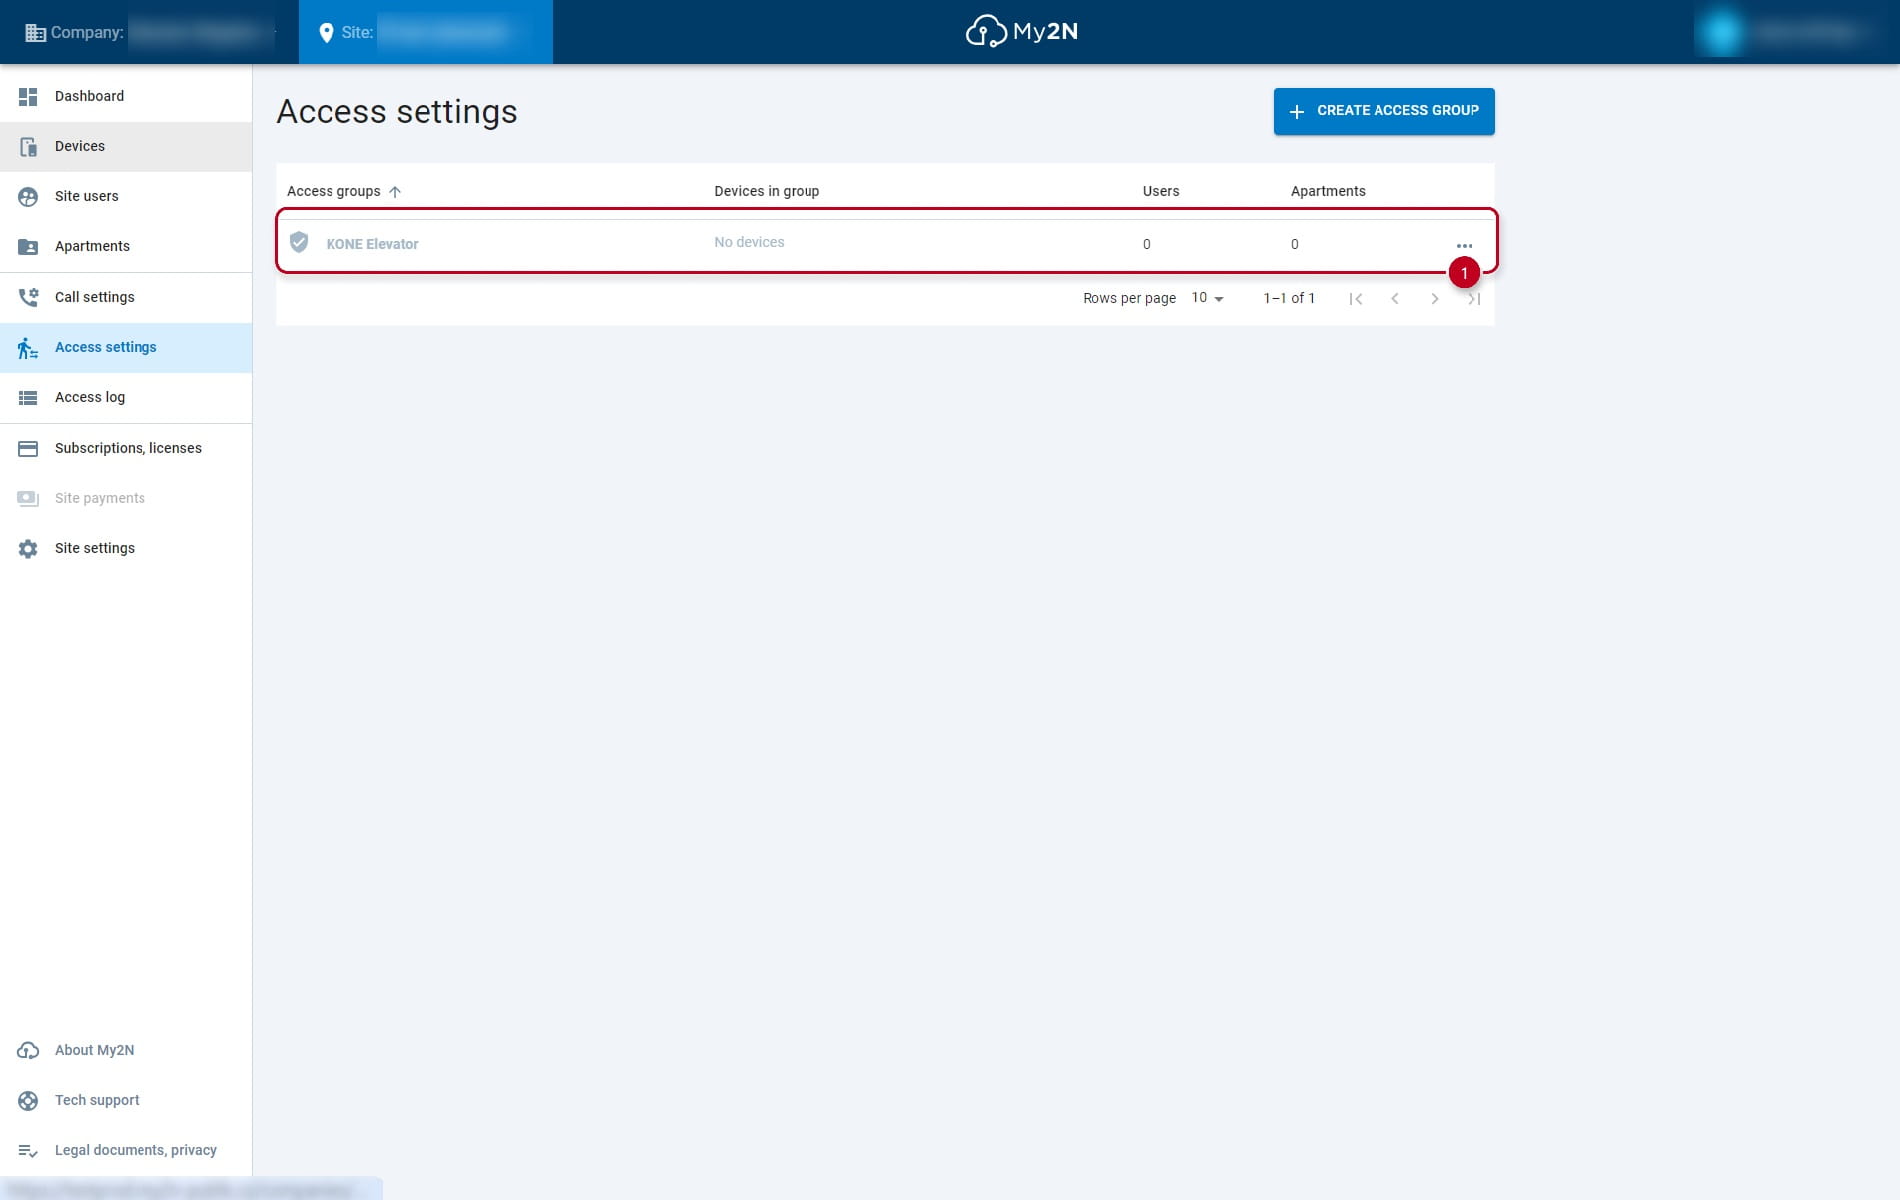Select Access log menu item
This screenshot has width=1900, height=1200.
(126, 397)
